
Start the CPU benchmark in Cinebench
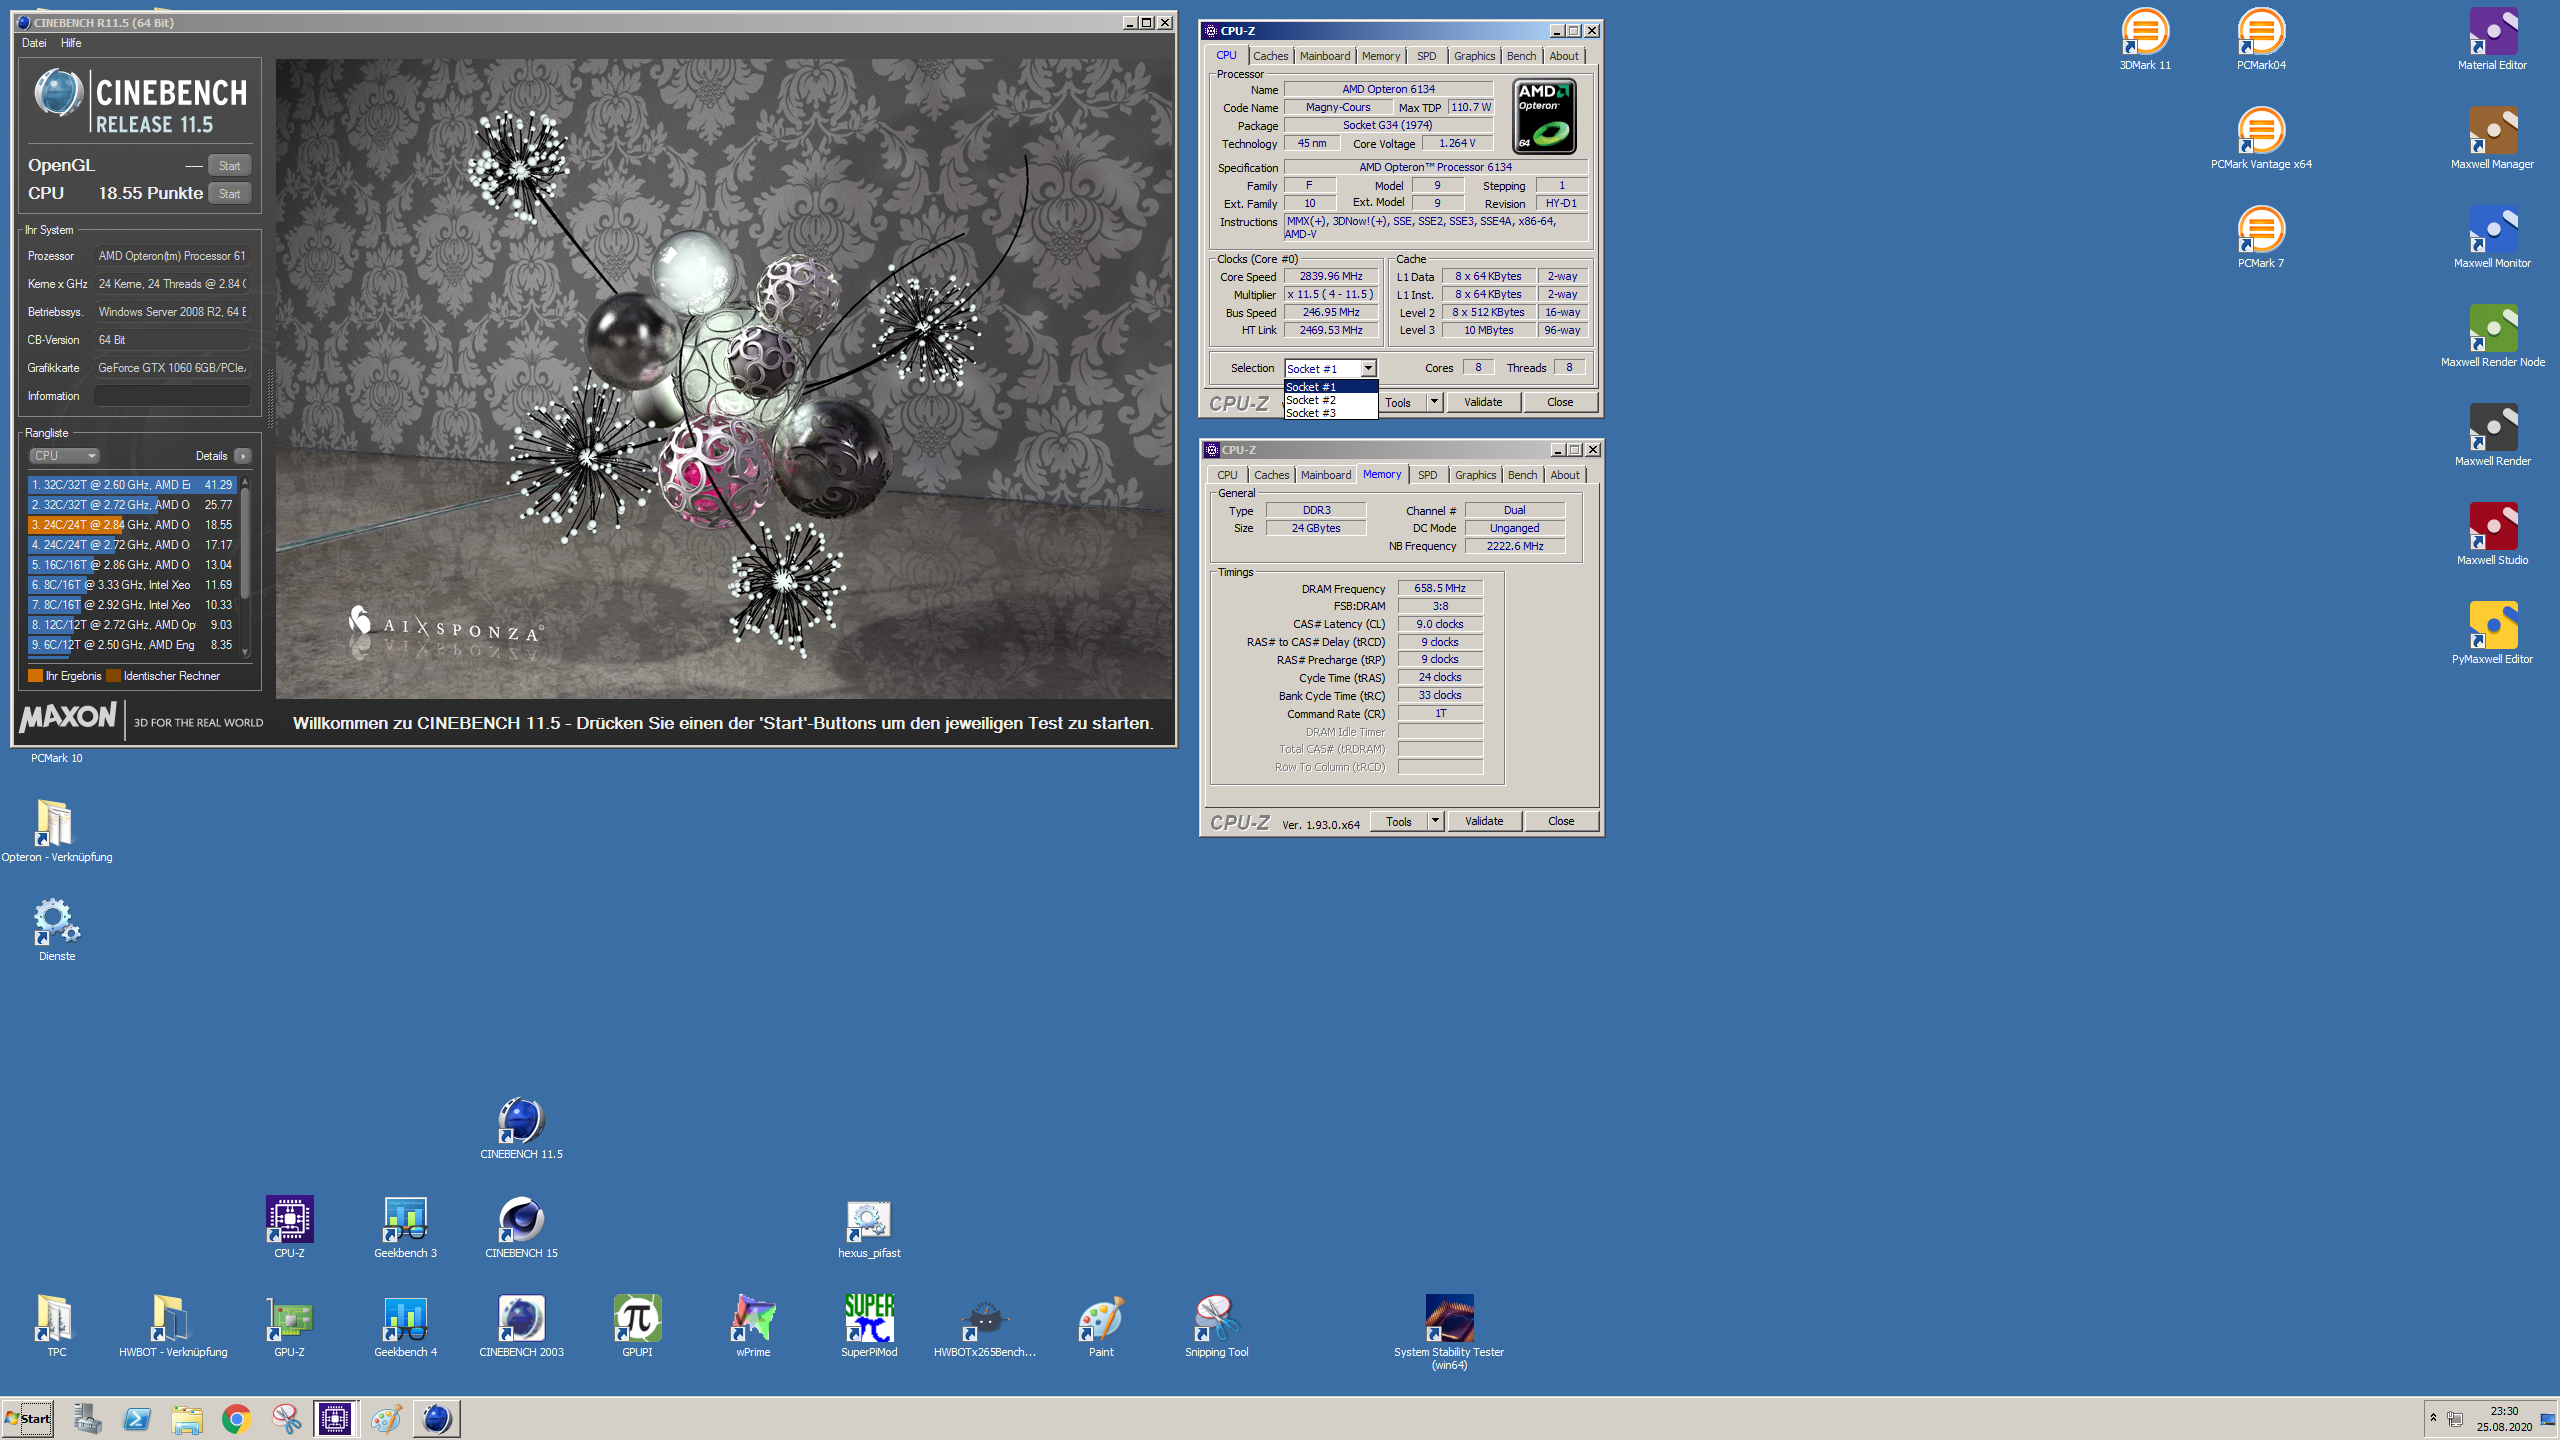pyautogui.click(x=229, y=194)
